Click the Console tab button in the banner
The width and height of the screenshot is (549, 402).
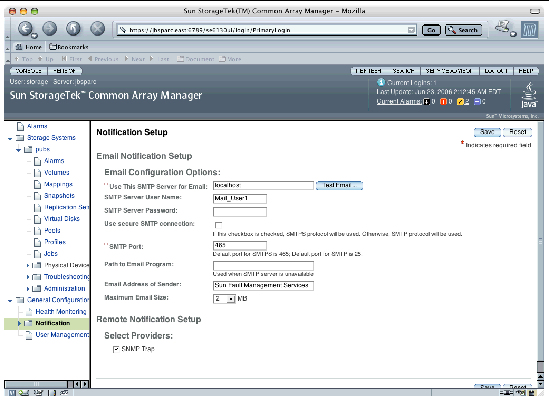[x=29, y=71]
